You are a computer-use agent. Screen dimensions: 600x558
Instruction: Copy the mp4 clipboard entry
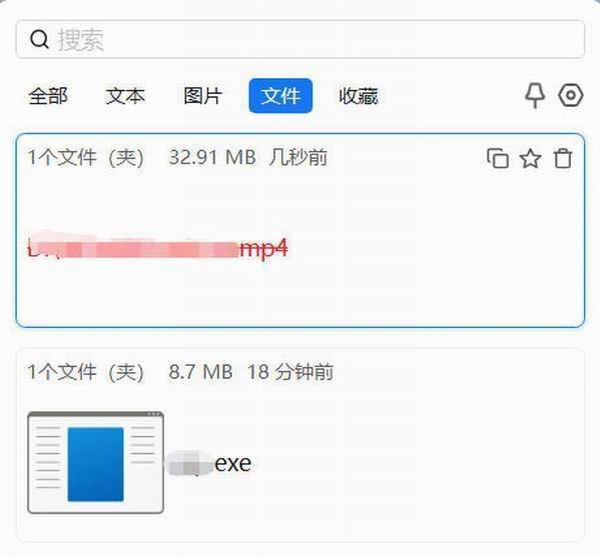pyautogui.click(x=497, y=158)
